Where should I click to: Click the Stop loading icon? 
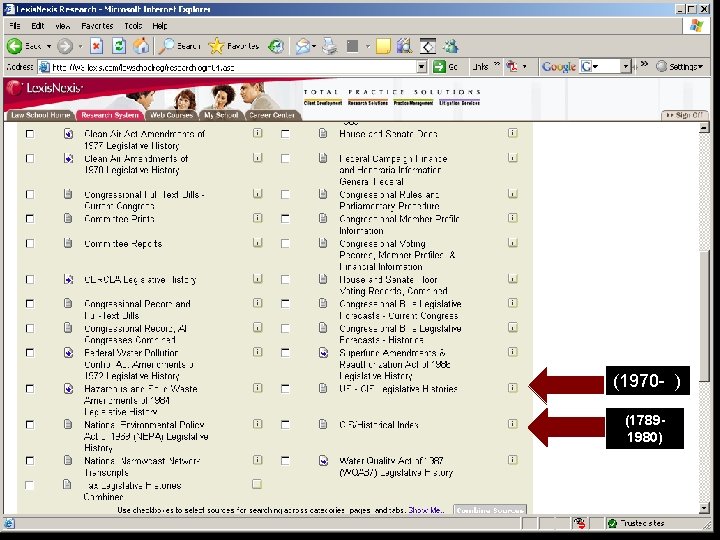click(96, 46)
